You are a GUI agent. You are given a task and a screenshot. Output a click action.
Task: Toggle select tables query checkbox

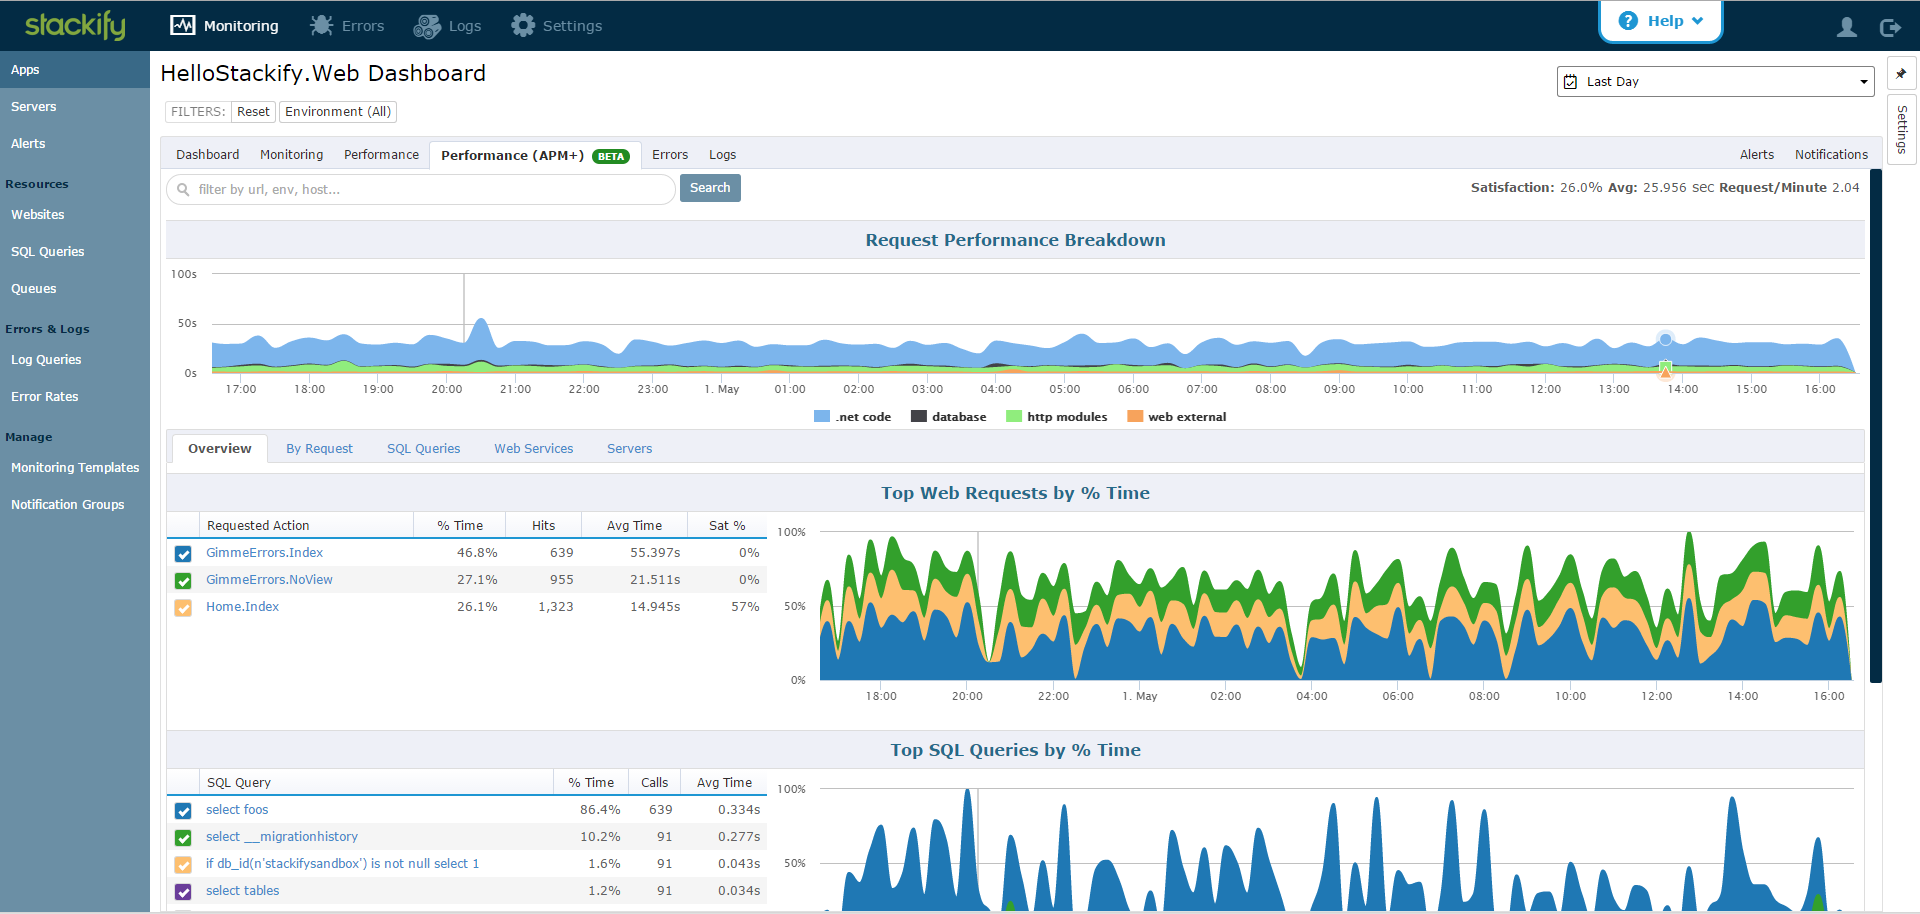tap(183, 892)
